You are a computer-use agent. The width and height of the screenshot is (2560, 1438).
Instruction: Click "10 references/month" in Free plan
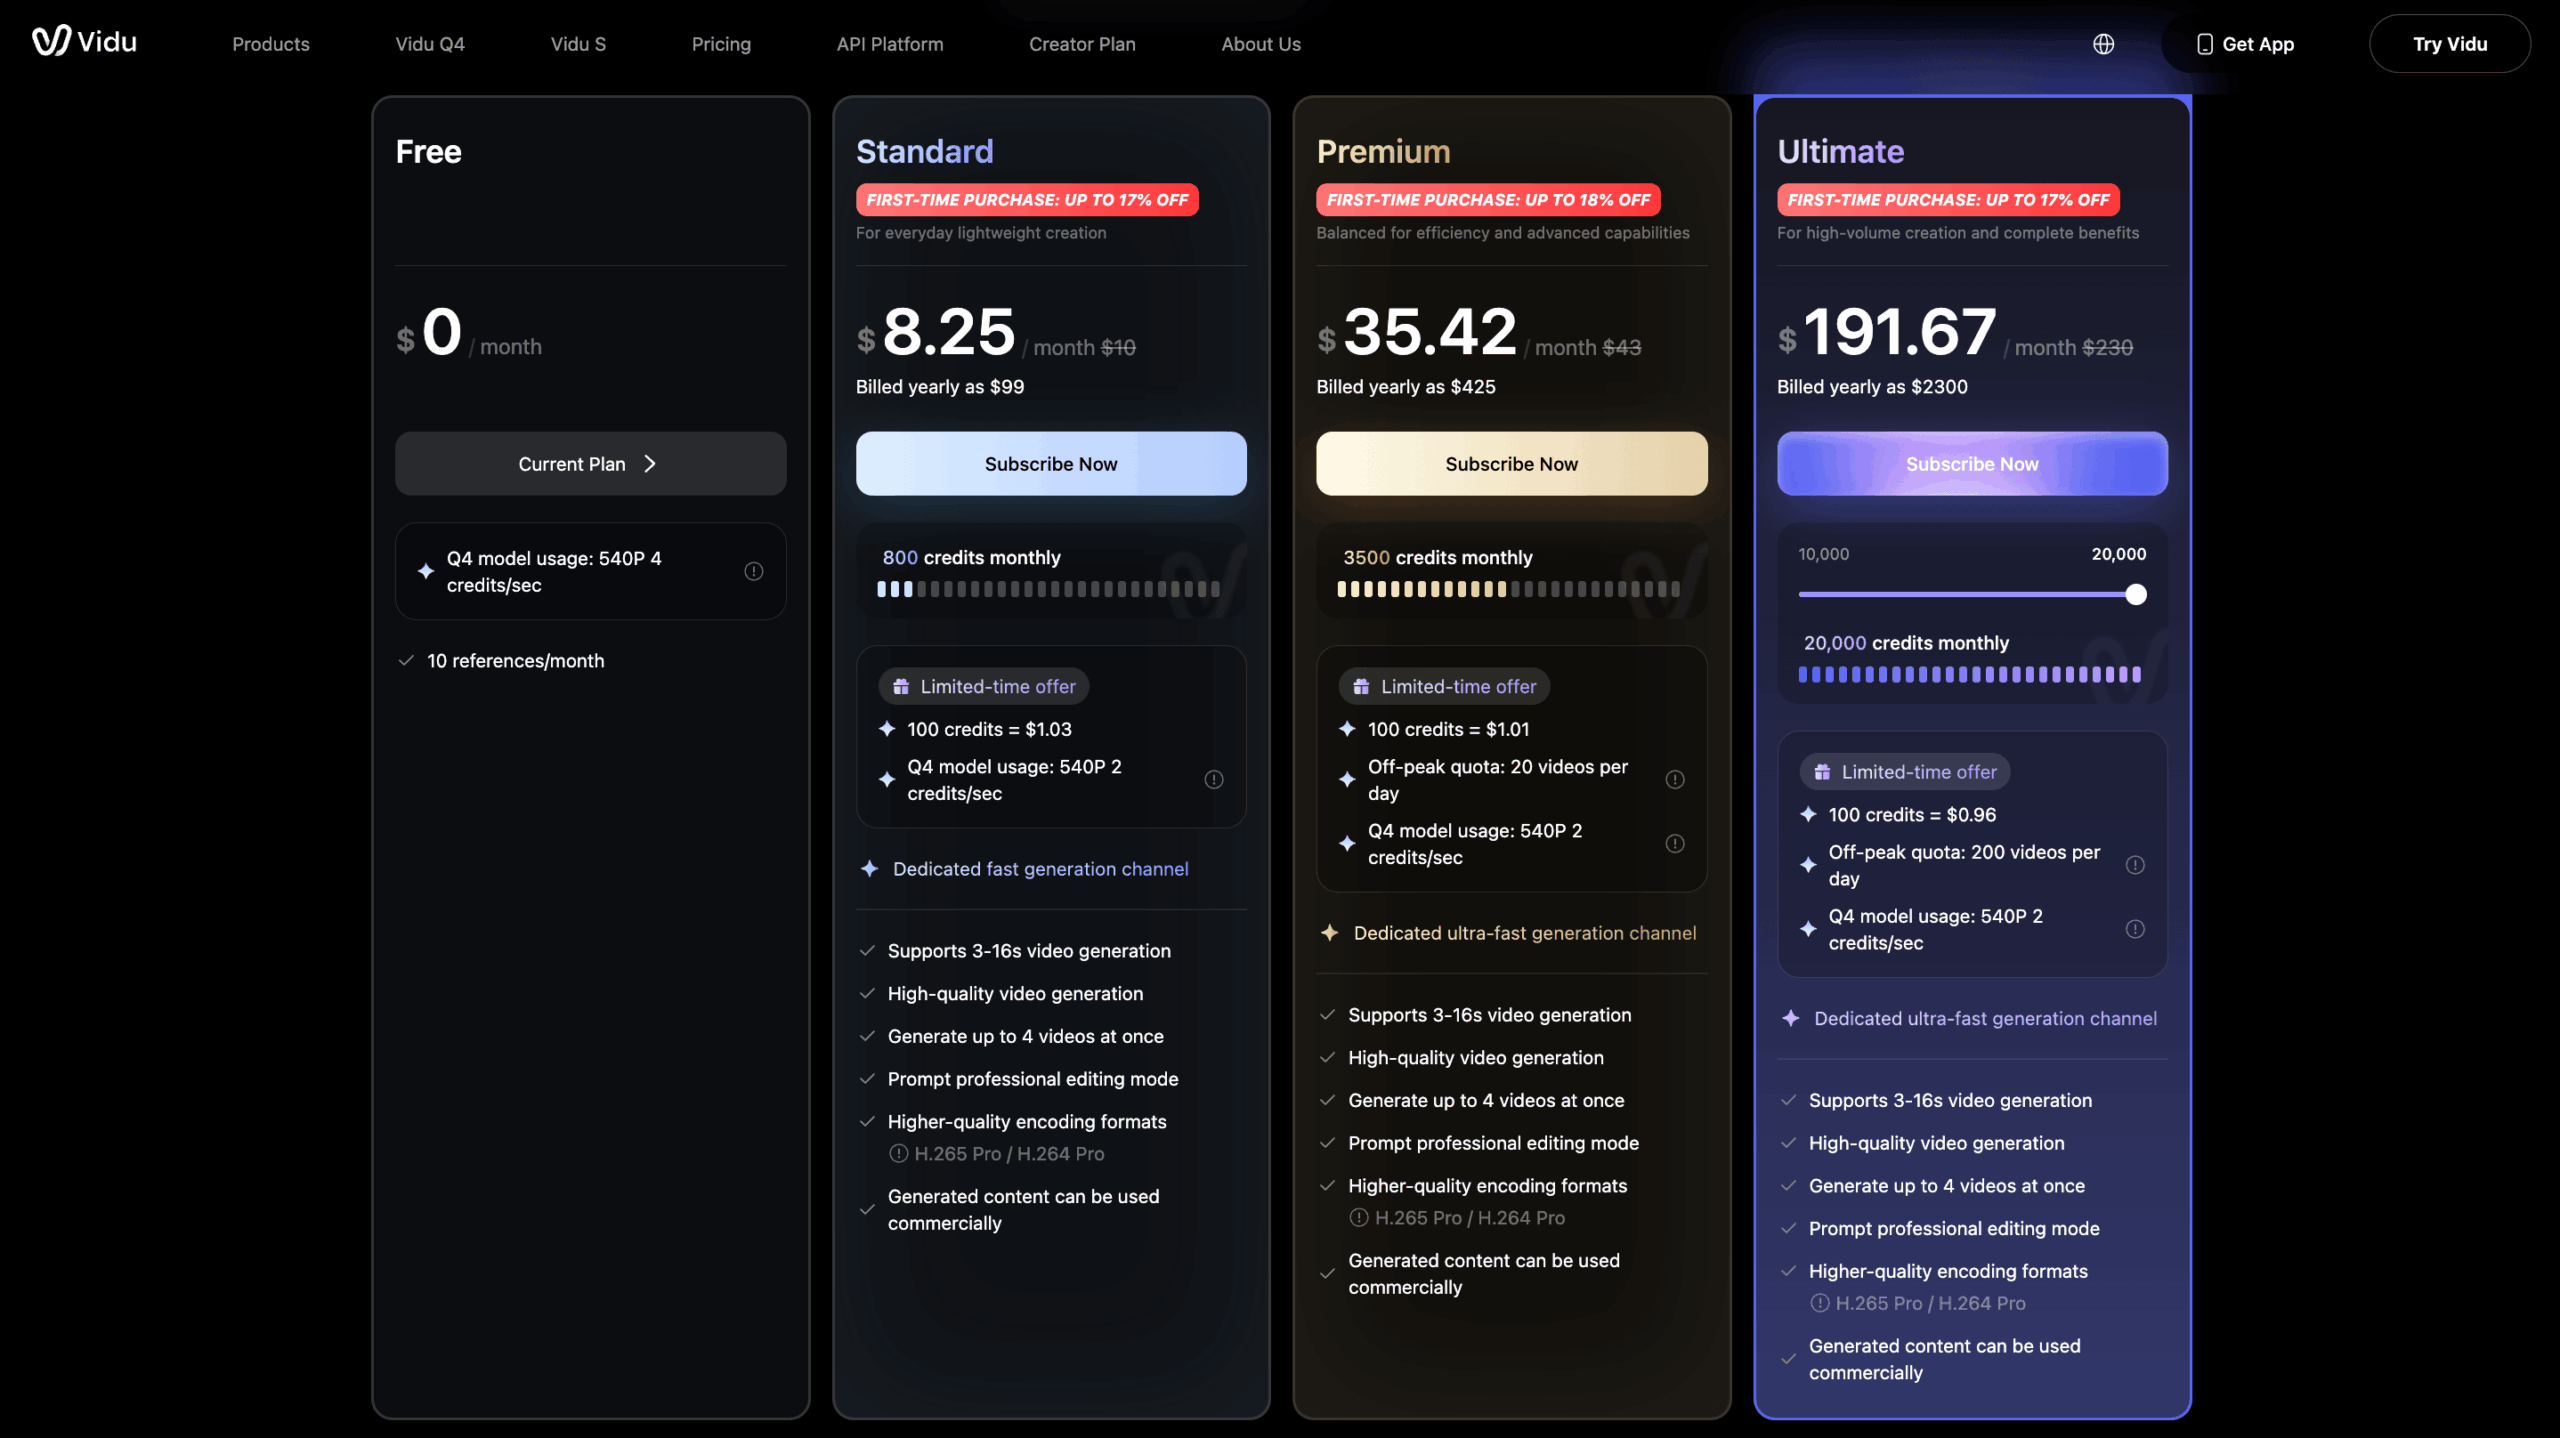(x=516, y=660)
